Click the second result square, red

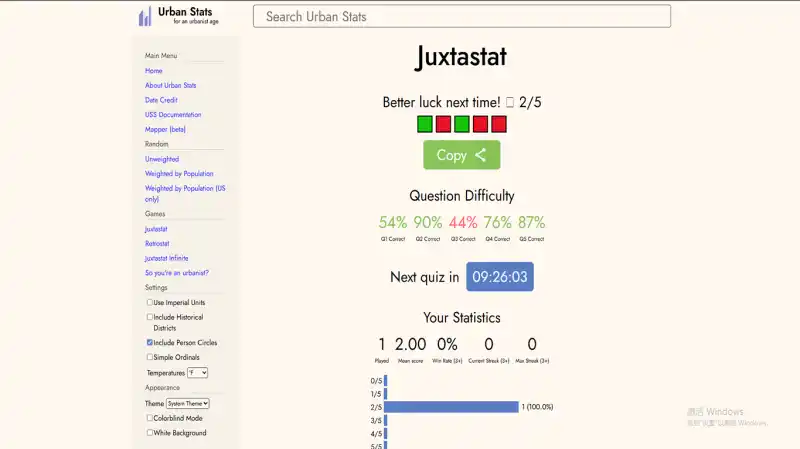point(443,124)
